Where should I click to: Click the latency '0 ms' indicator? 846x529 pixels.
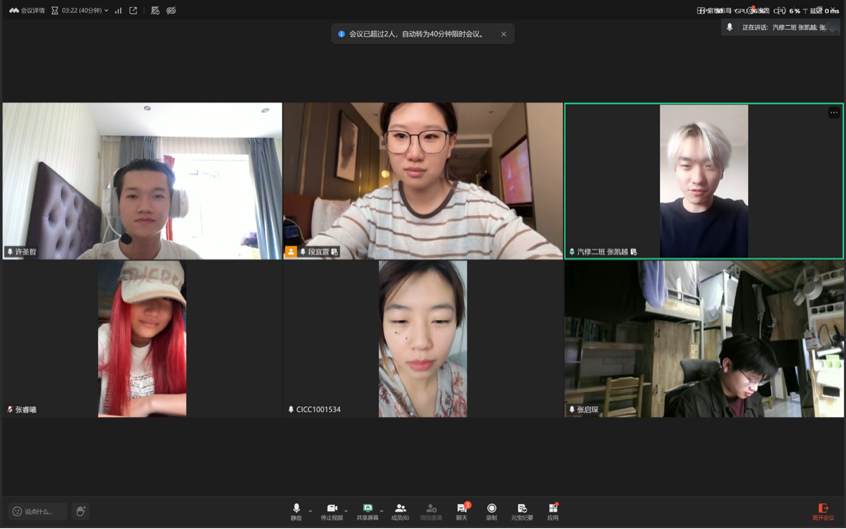[824, 11]
